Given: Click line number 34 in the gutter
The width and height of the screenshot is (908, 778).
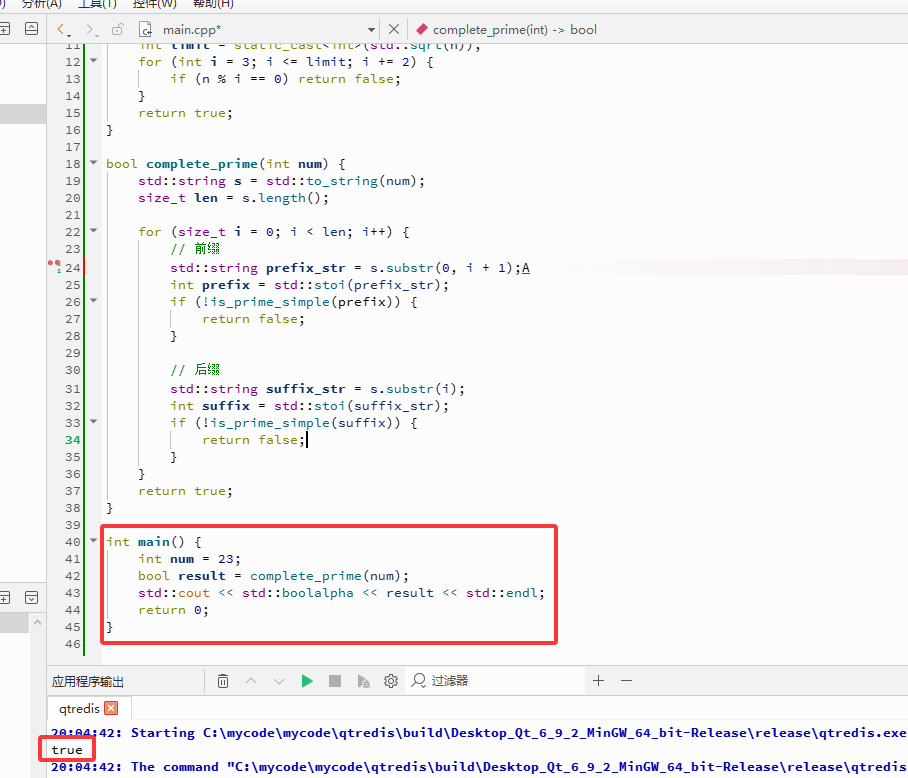Looking at the screenshot, I should (72, 440).
